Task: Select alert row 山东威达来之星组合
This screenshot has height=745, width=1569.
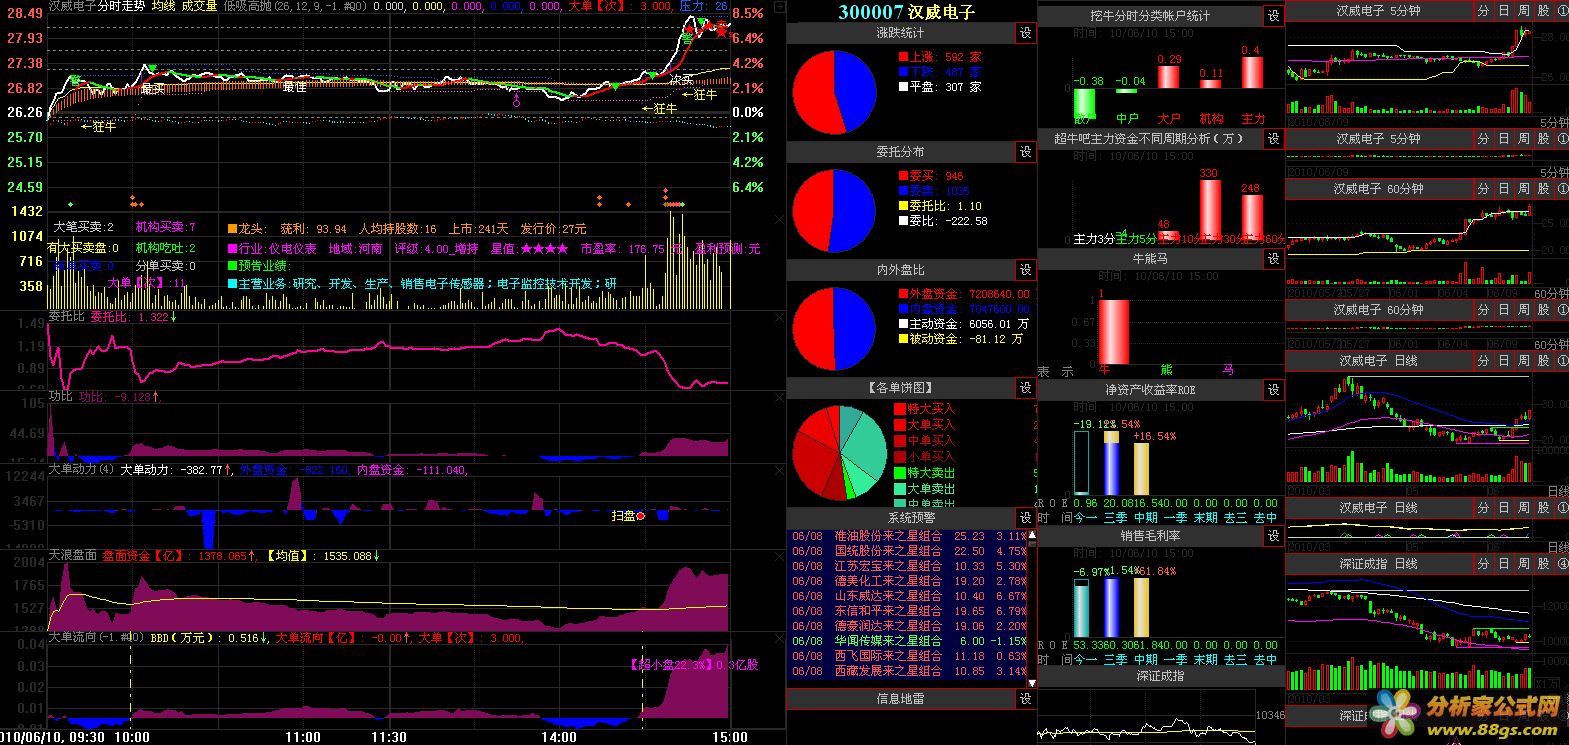Action: [910, 596]
